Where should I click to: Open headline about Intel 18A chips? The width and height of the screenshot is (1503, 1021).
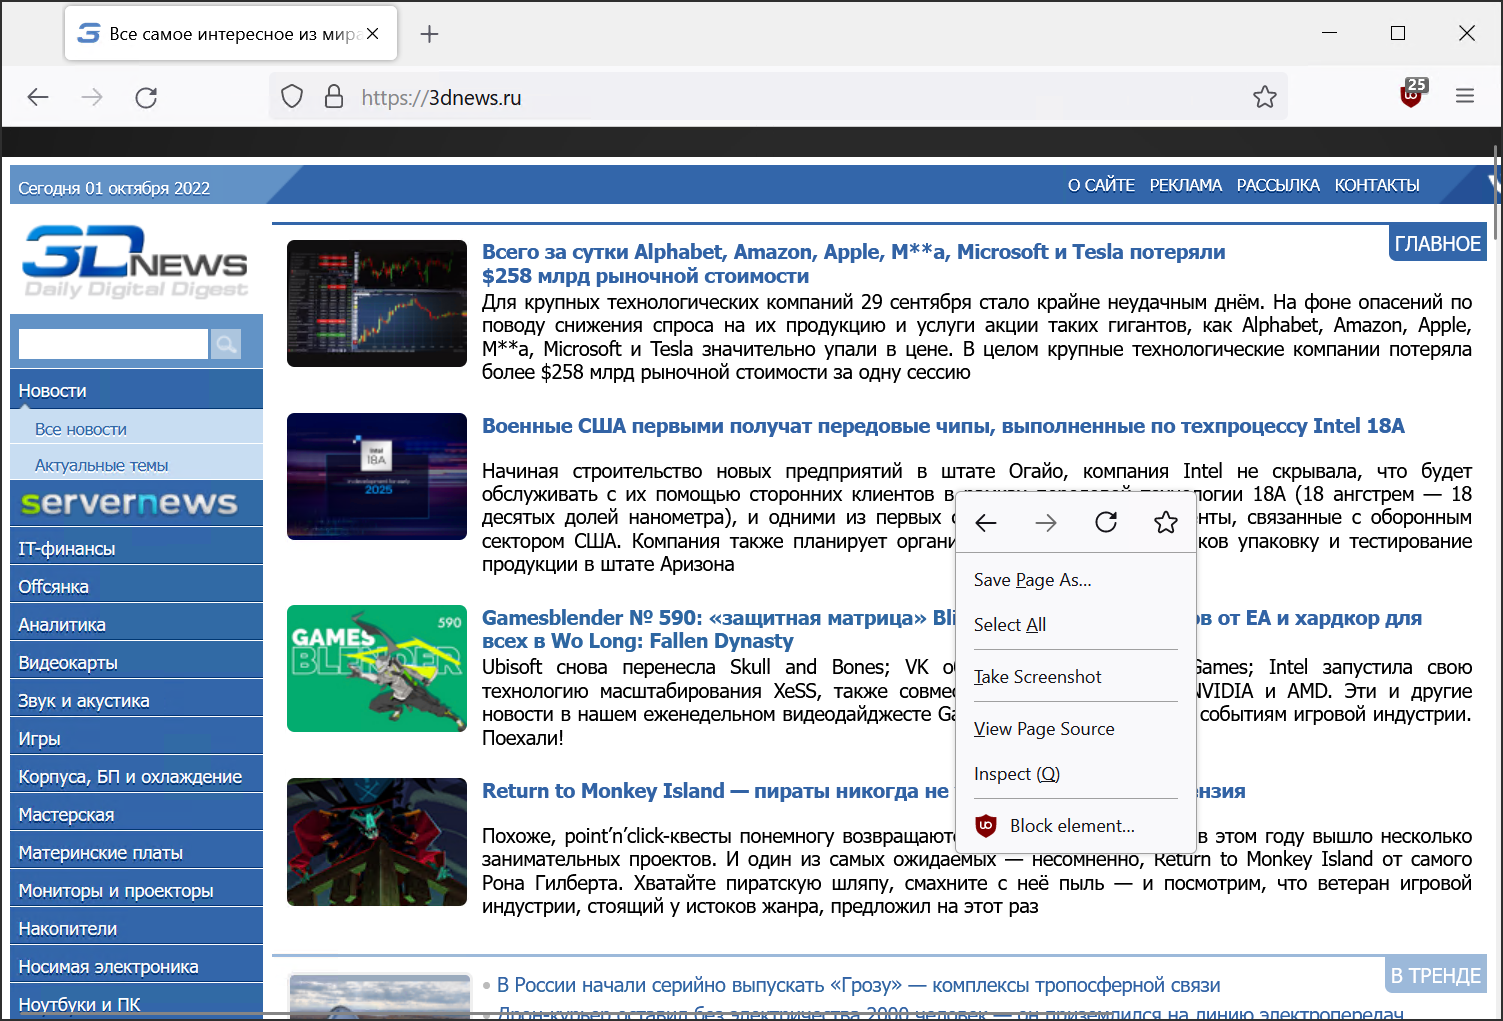(x=943, y=426)
